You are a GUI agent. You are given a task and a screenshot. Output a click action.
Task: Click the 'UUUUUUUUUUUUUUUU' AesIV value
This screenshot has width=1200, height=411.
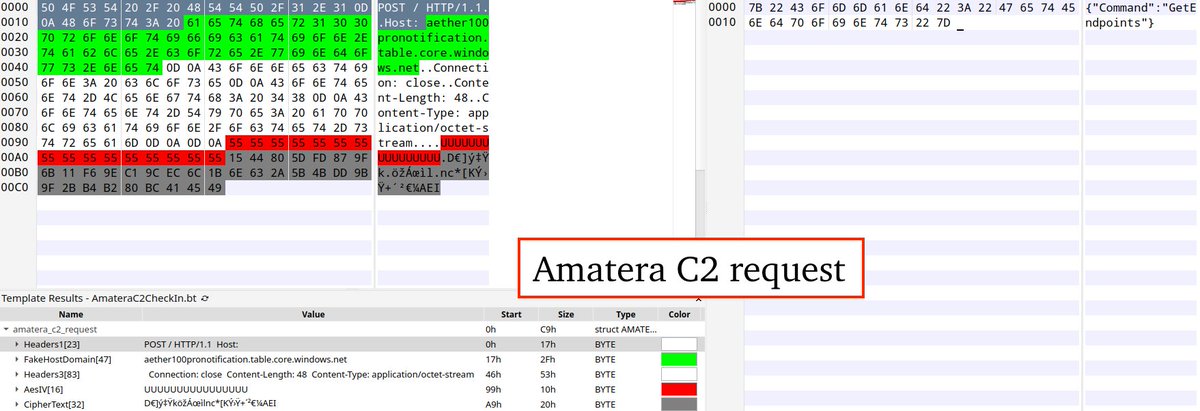[x=197, y=388]
